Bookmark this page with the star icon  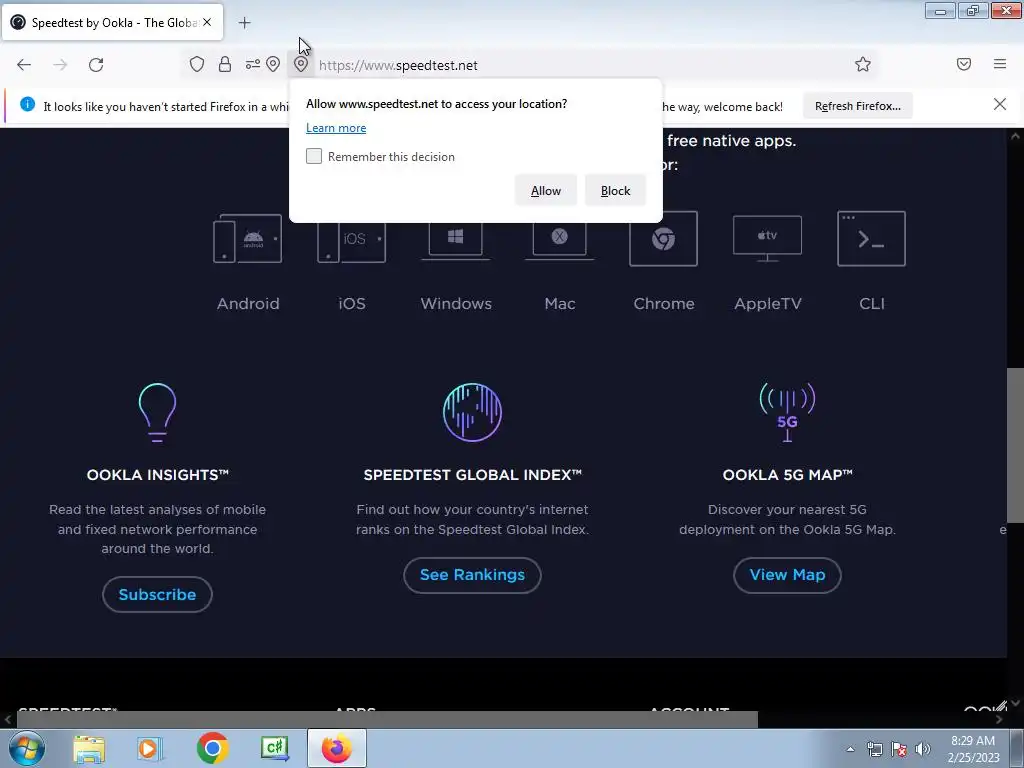pyautogui.click(x=863, y=64)
